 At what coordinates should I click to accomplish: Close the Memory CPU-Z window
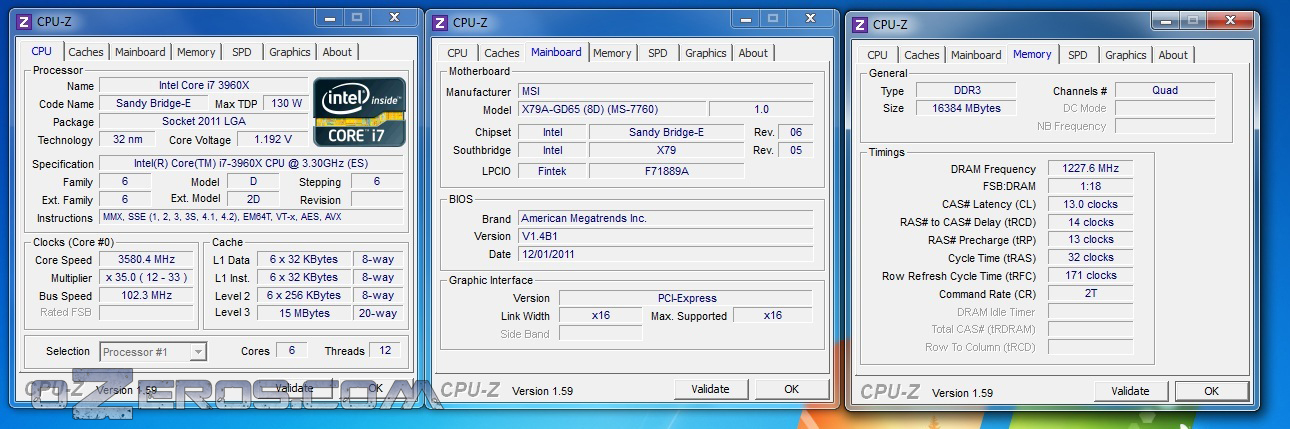click(1229, 20)
